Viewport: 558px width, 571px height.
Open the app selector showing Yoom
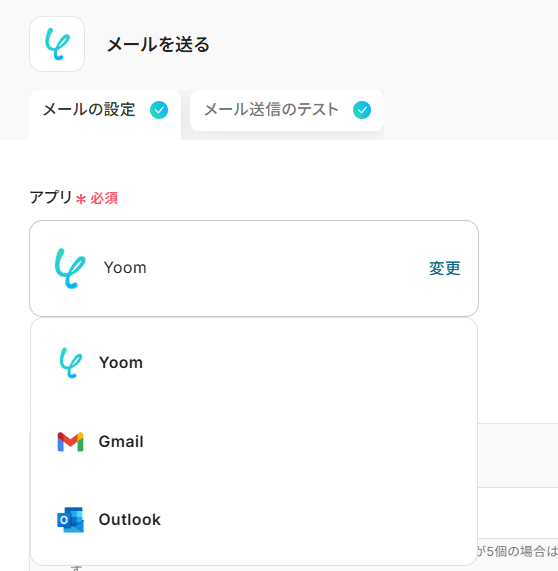click(x=254, y=268)
